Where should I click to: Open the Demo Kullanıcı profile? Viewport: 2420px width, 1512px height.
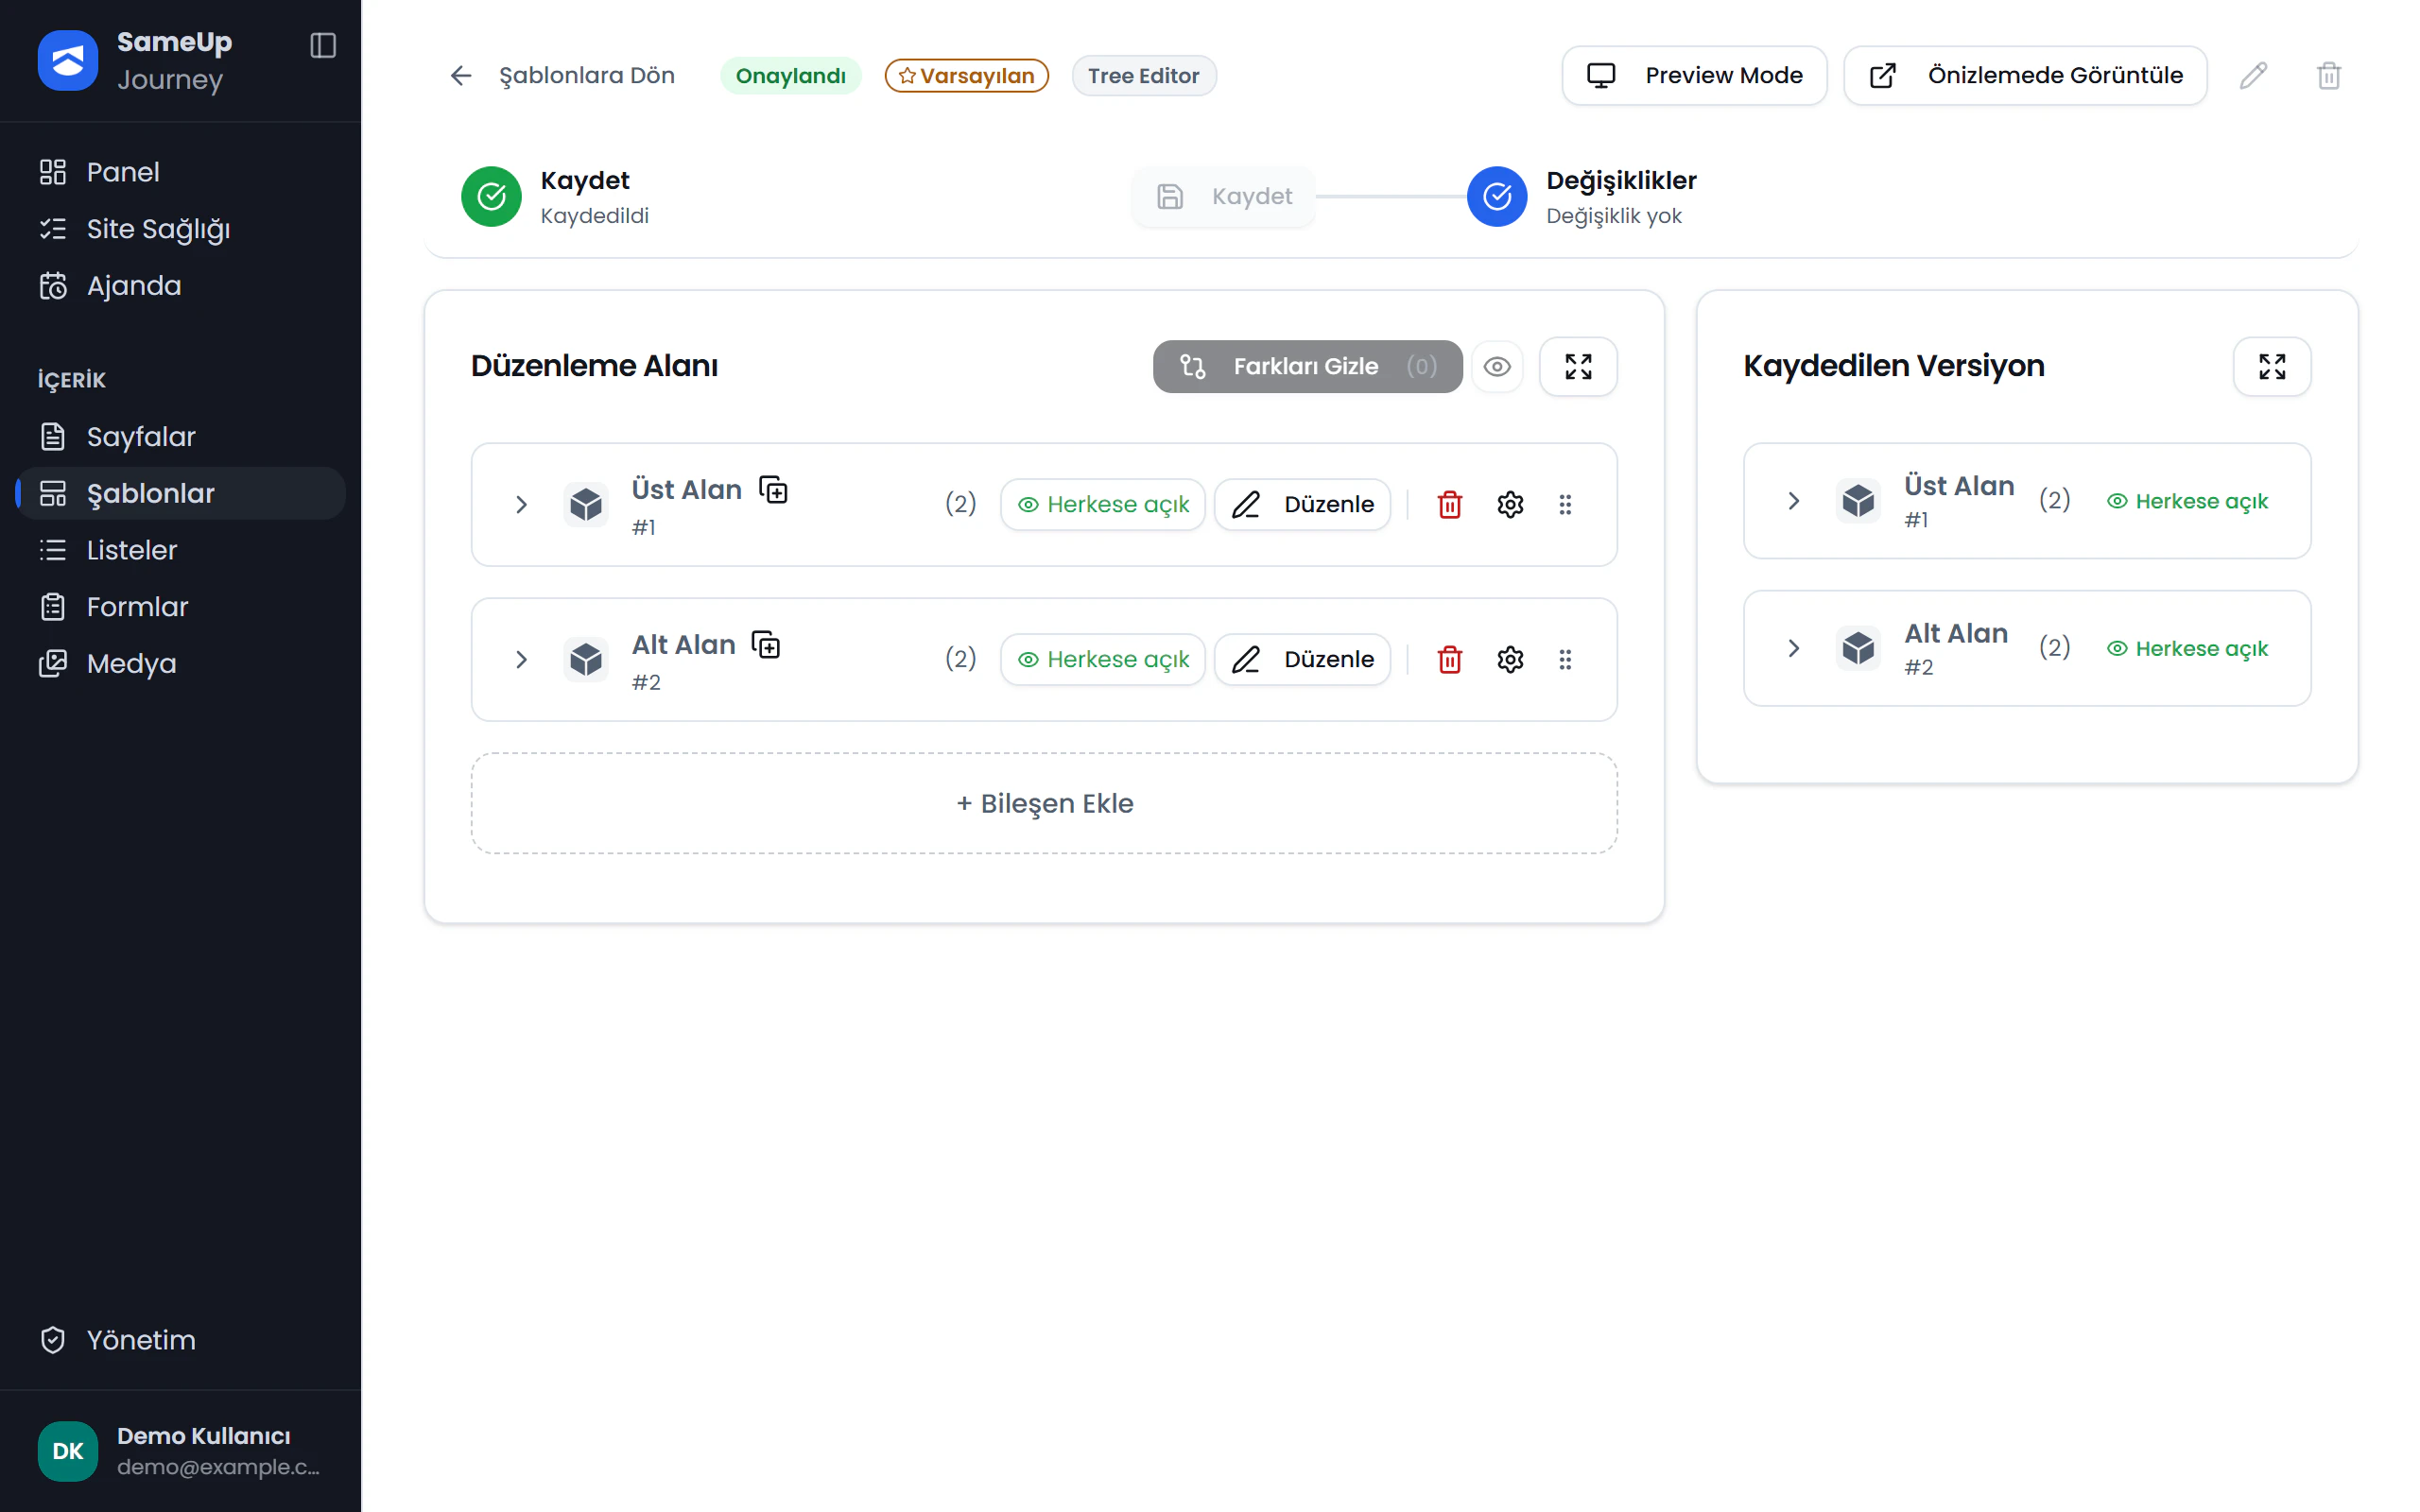tap(180, 1451)
